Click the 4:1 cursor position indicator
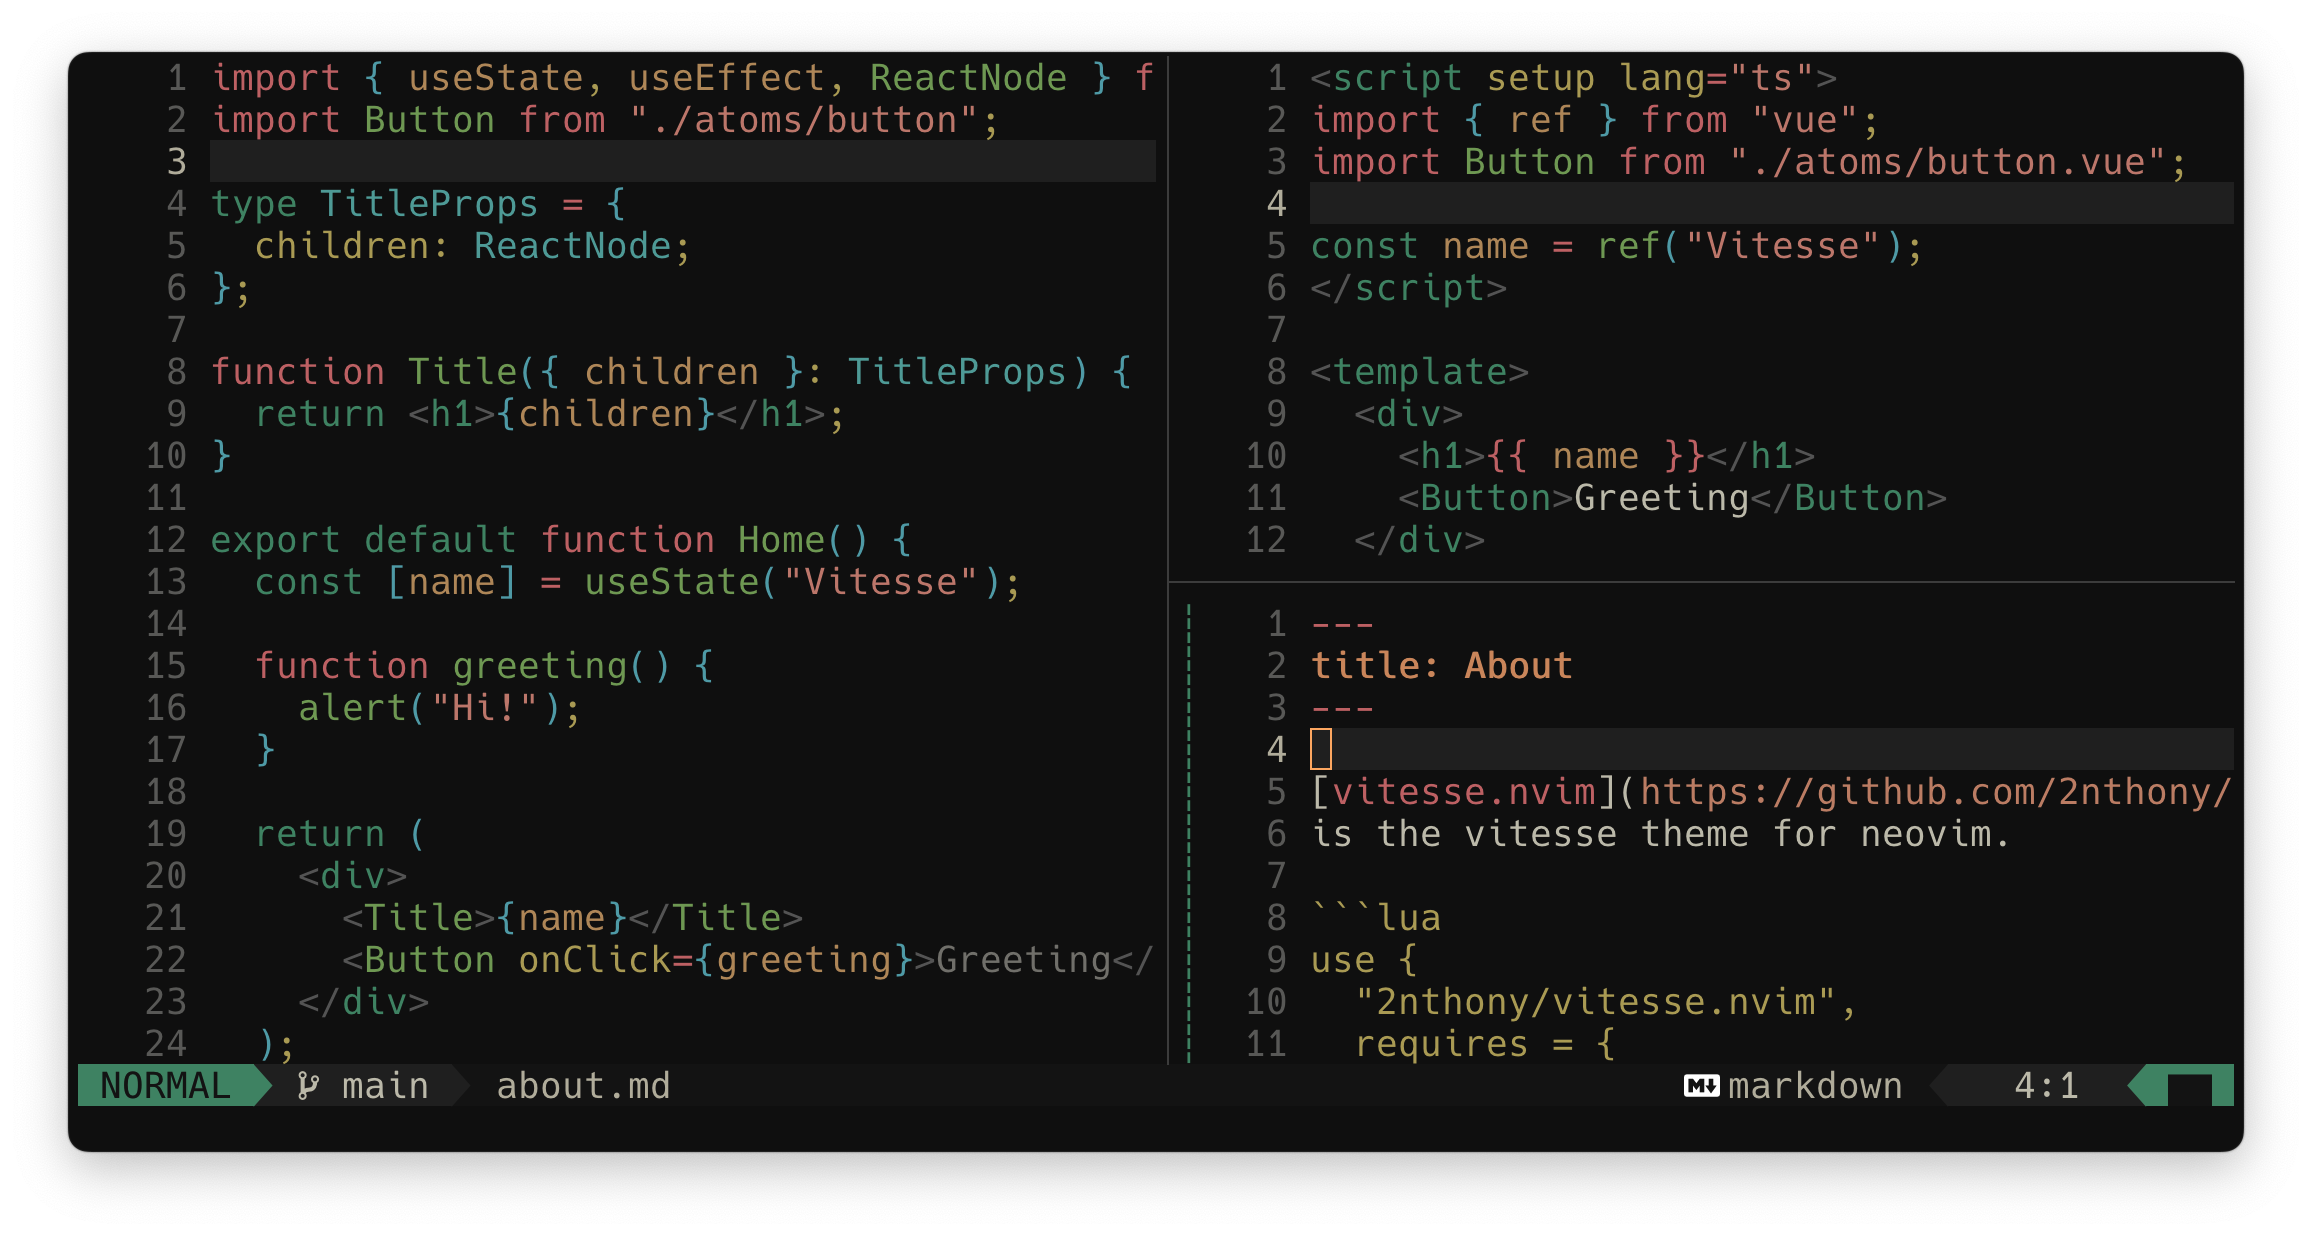Image resolution: width=2312 pixels, height=1236 pixels. 2045,1086
